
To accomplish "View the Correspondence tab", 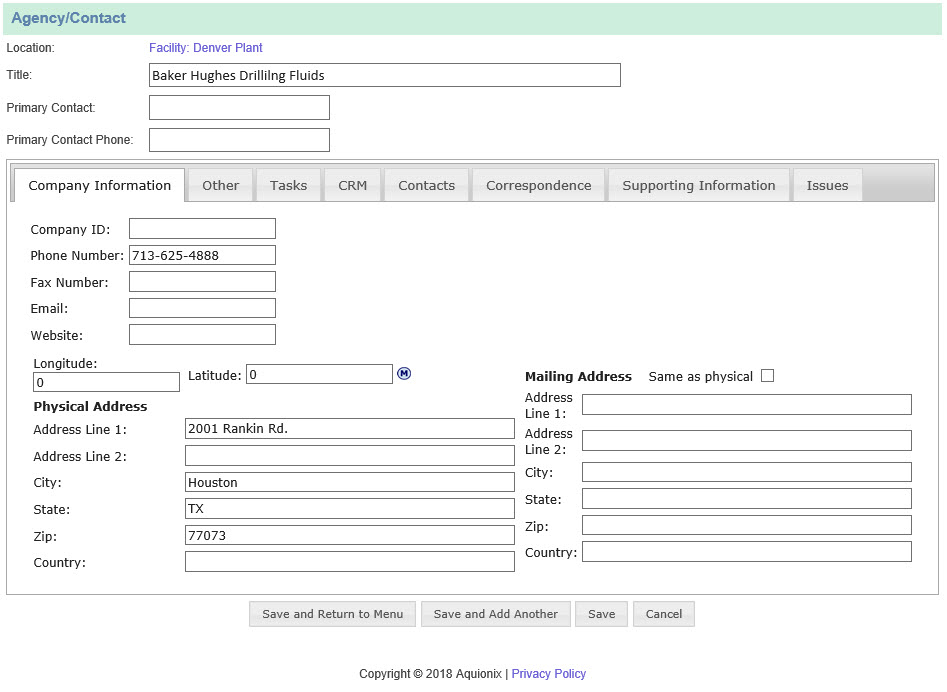I will (539, 185).
